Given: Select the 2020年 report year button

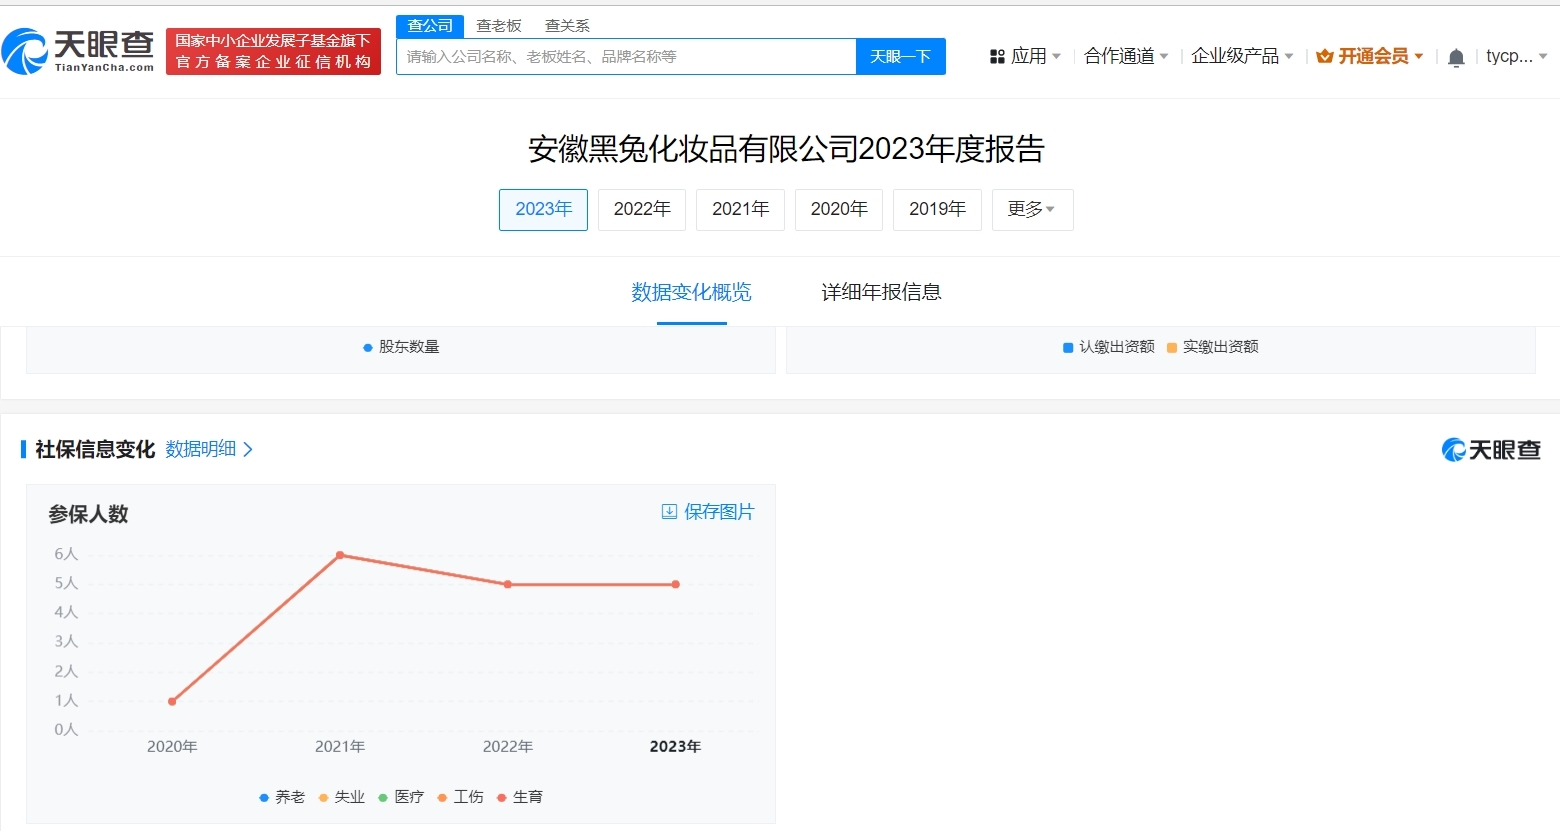Looking at the screenshot, I should coord(839,210).
